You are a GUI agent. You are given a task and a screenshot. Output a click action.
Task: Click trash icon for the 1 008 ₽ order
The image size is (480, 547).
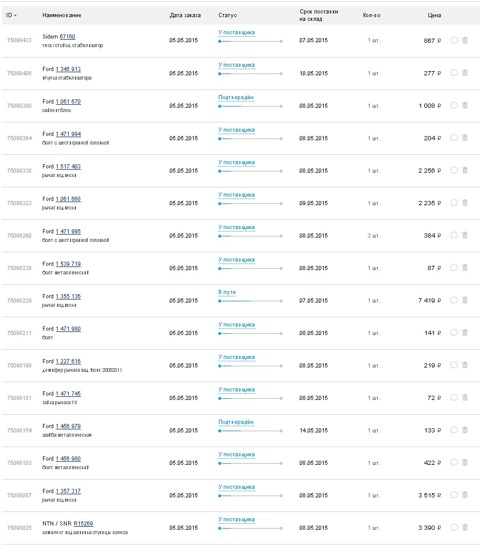tap(465, 105)
